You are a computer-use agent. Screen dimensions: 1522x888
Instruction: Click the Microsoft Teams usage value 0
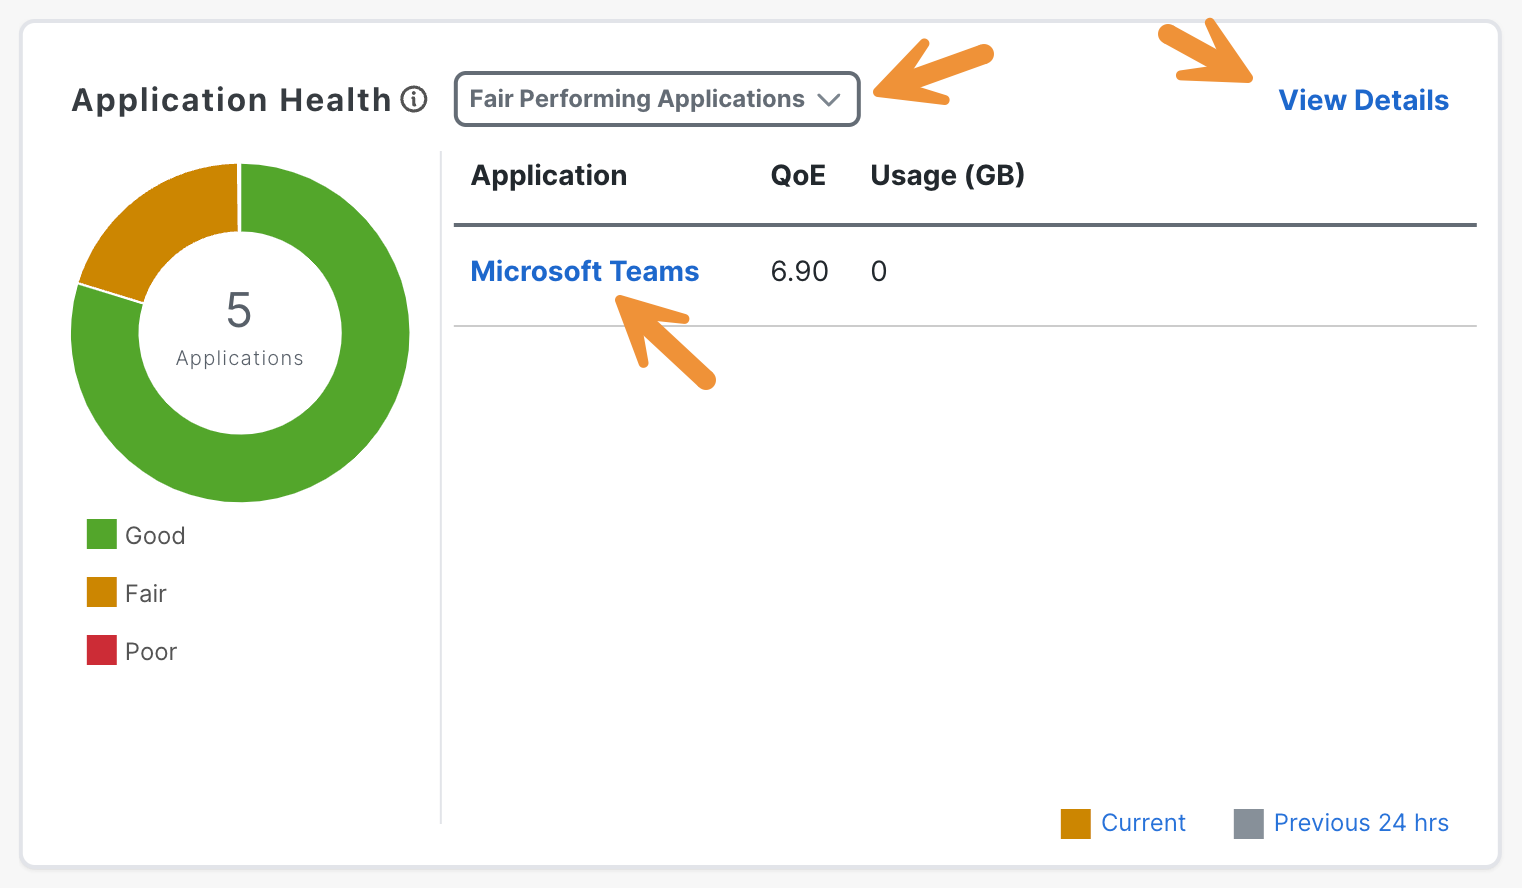click(879, 271)
